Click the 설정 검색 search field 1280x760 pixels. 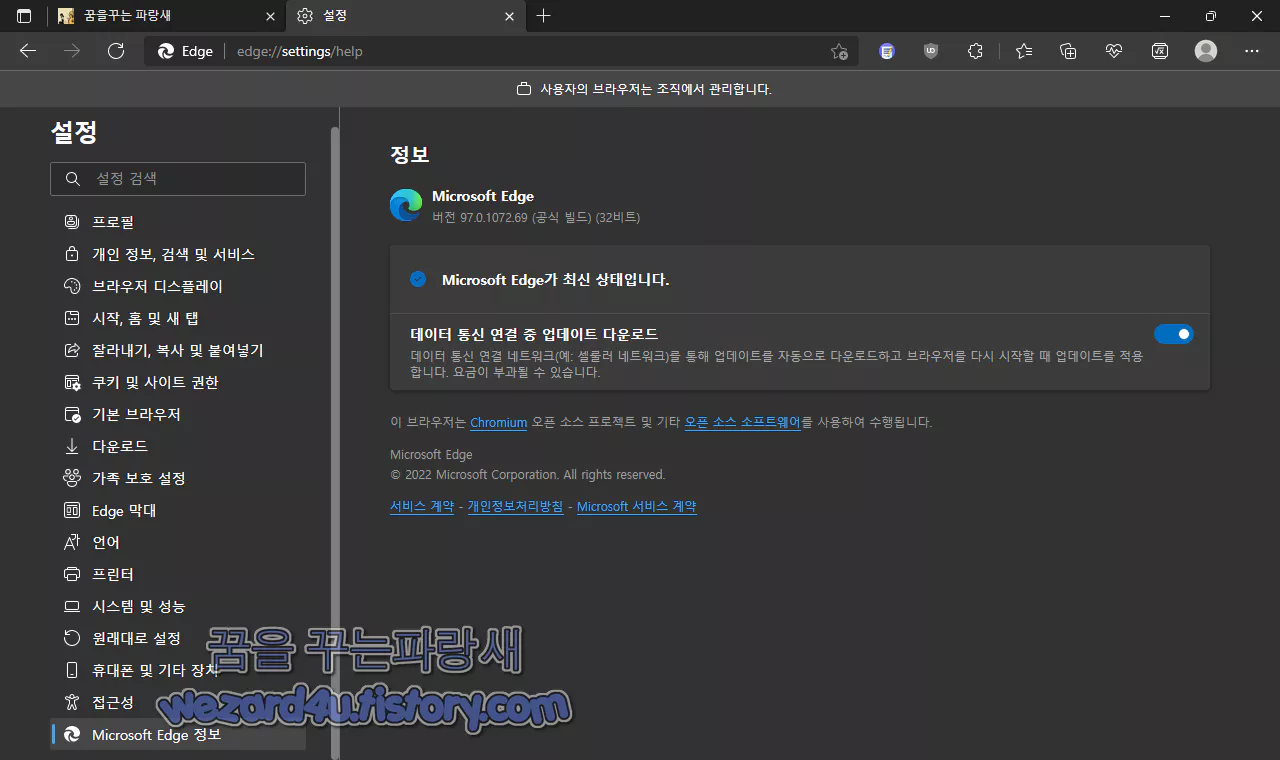[178, 179]
